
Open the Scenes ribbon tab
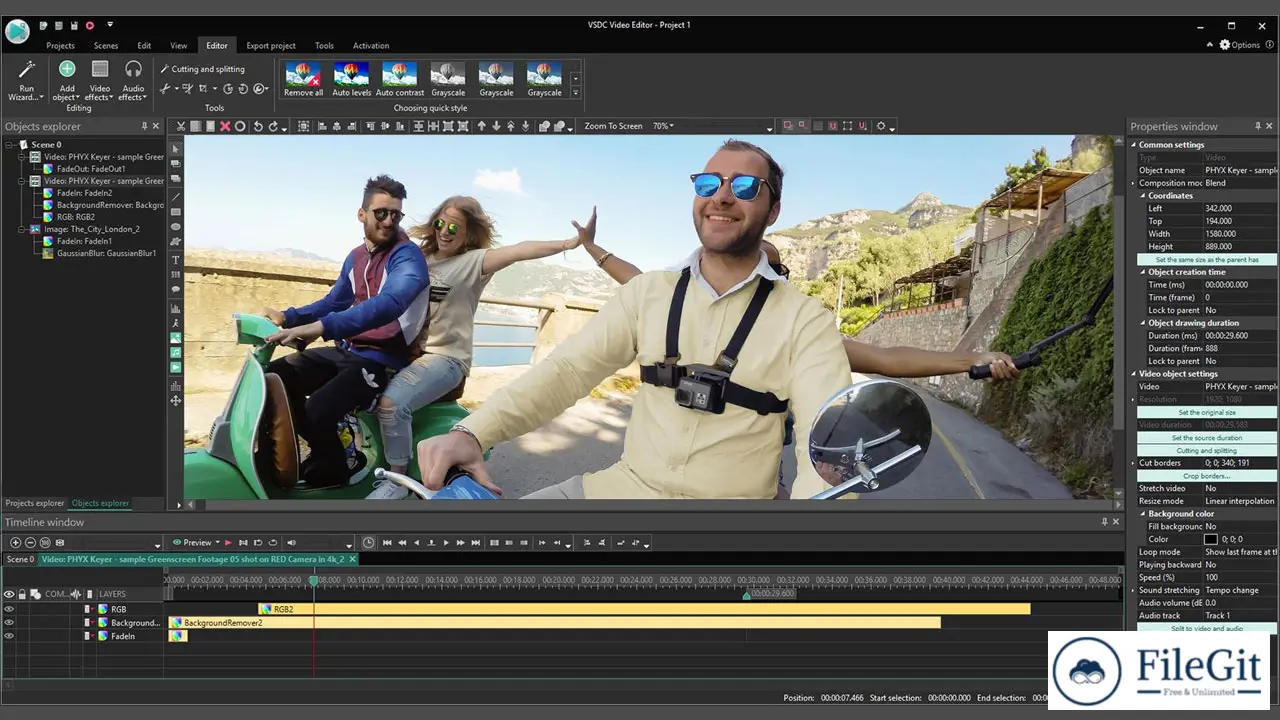106,45
